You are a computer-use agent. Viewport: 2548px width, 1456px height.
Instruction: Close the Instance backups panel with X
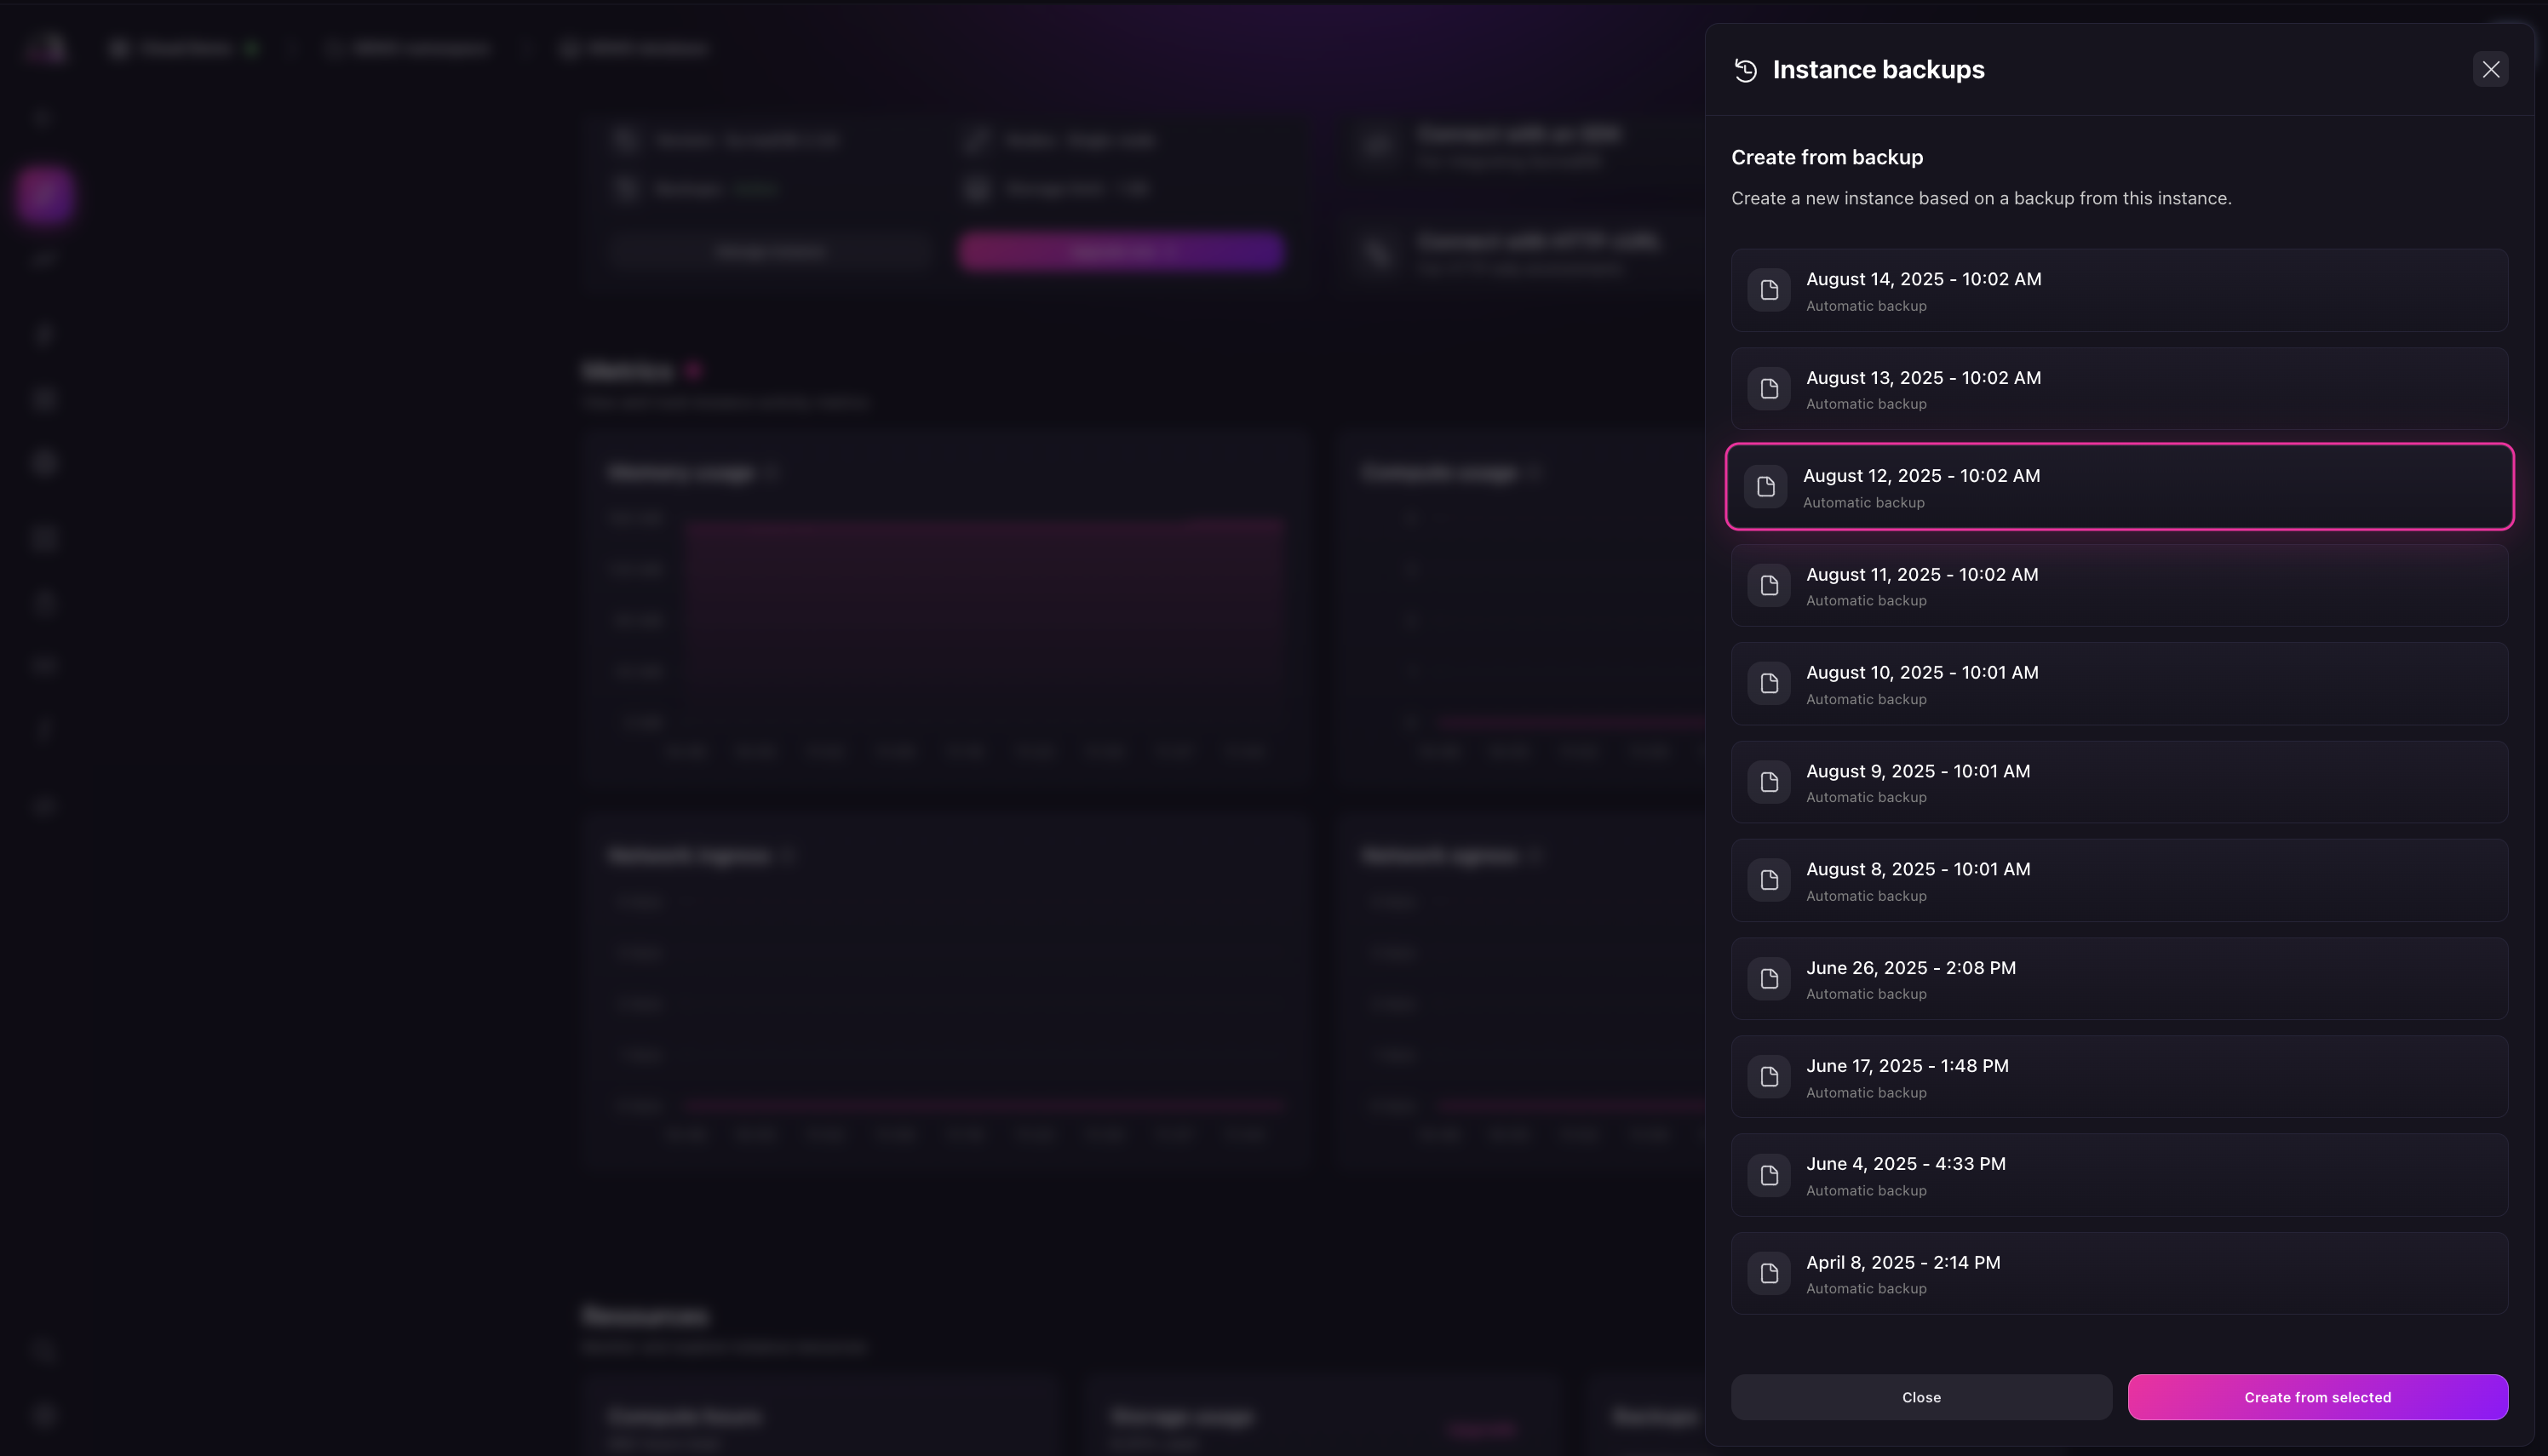point(2490,70)
